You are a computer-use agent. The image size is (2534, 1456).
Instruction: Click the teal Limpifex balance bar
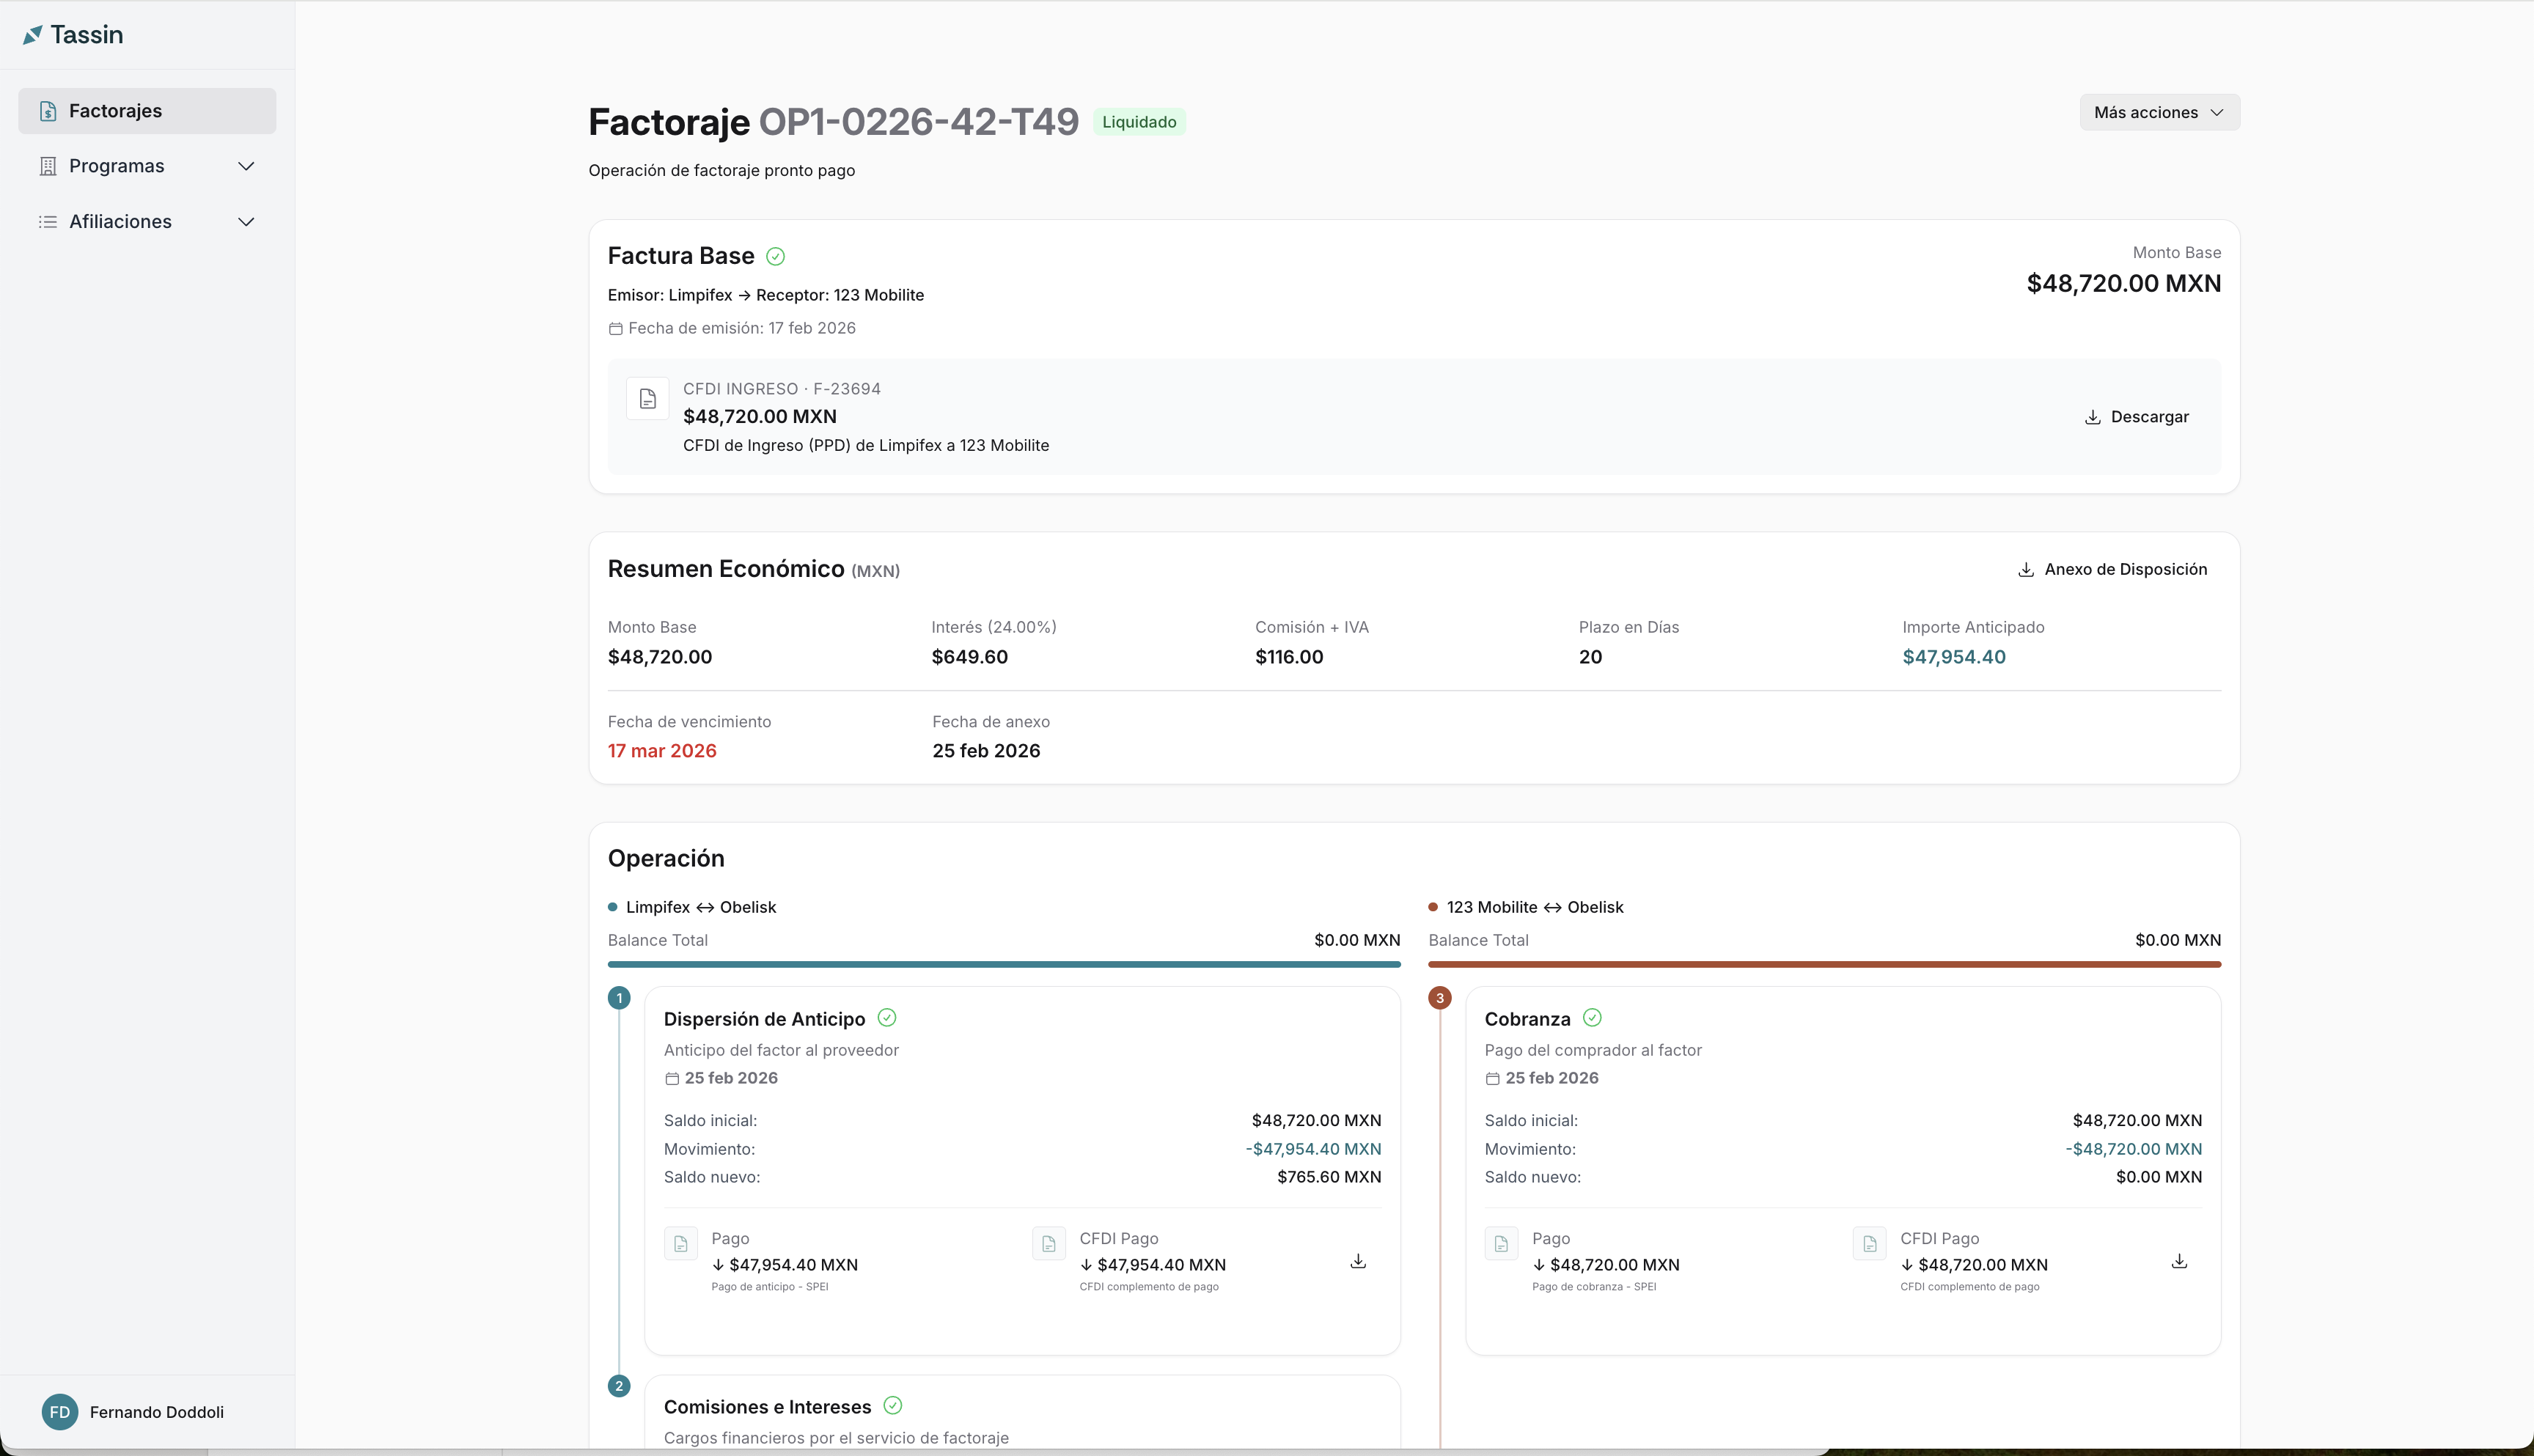[x=1003, y=964]
